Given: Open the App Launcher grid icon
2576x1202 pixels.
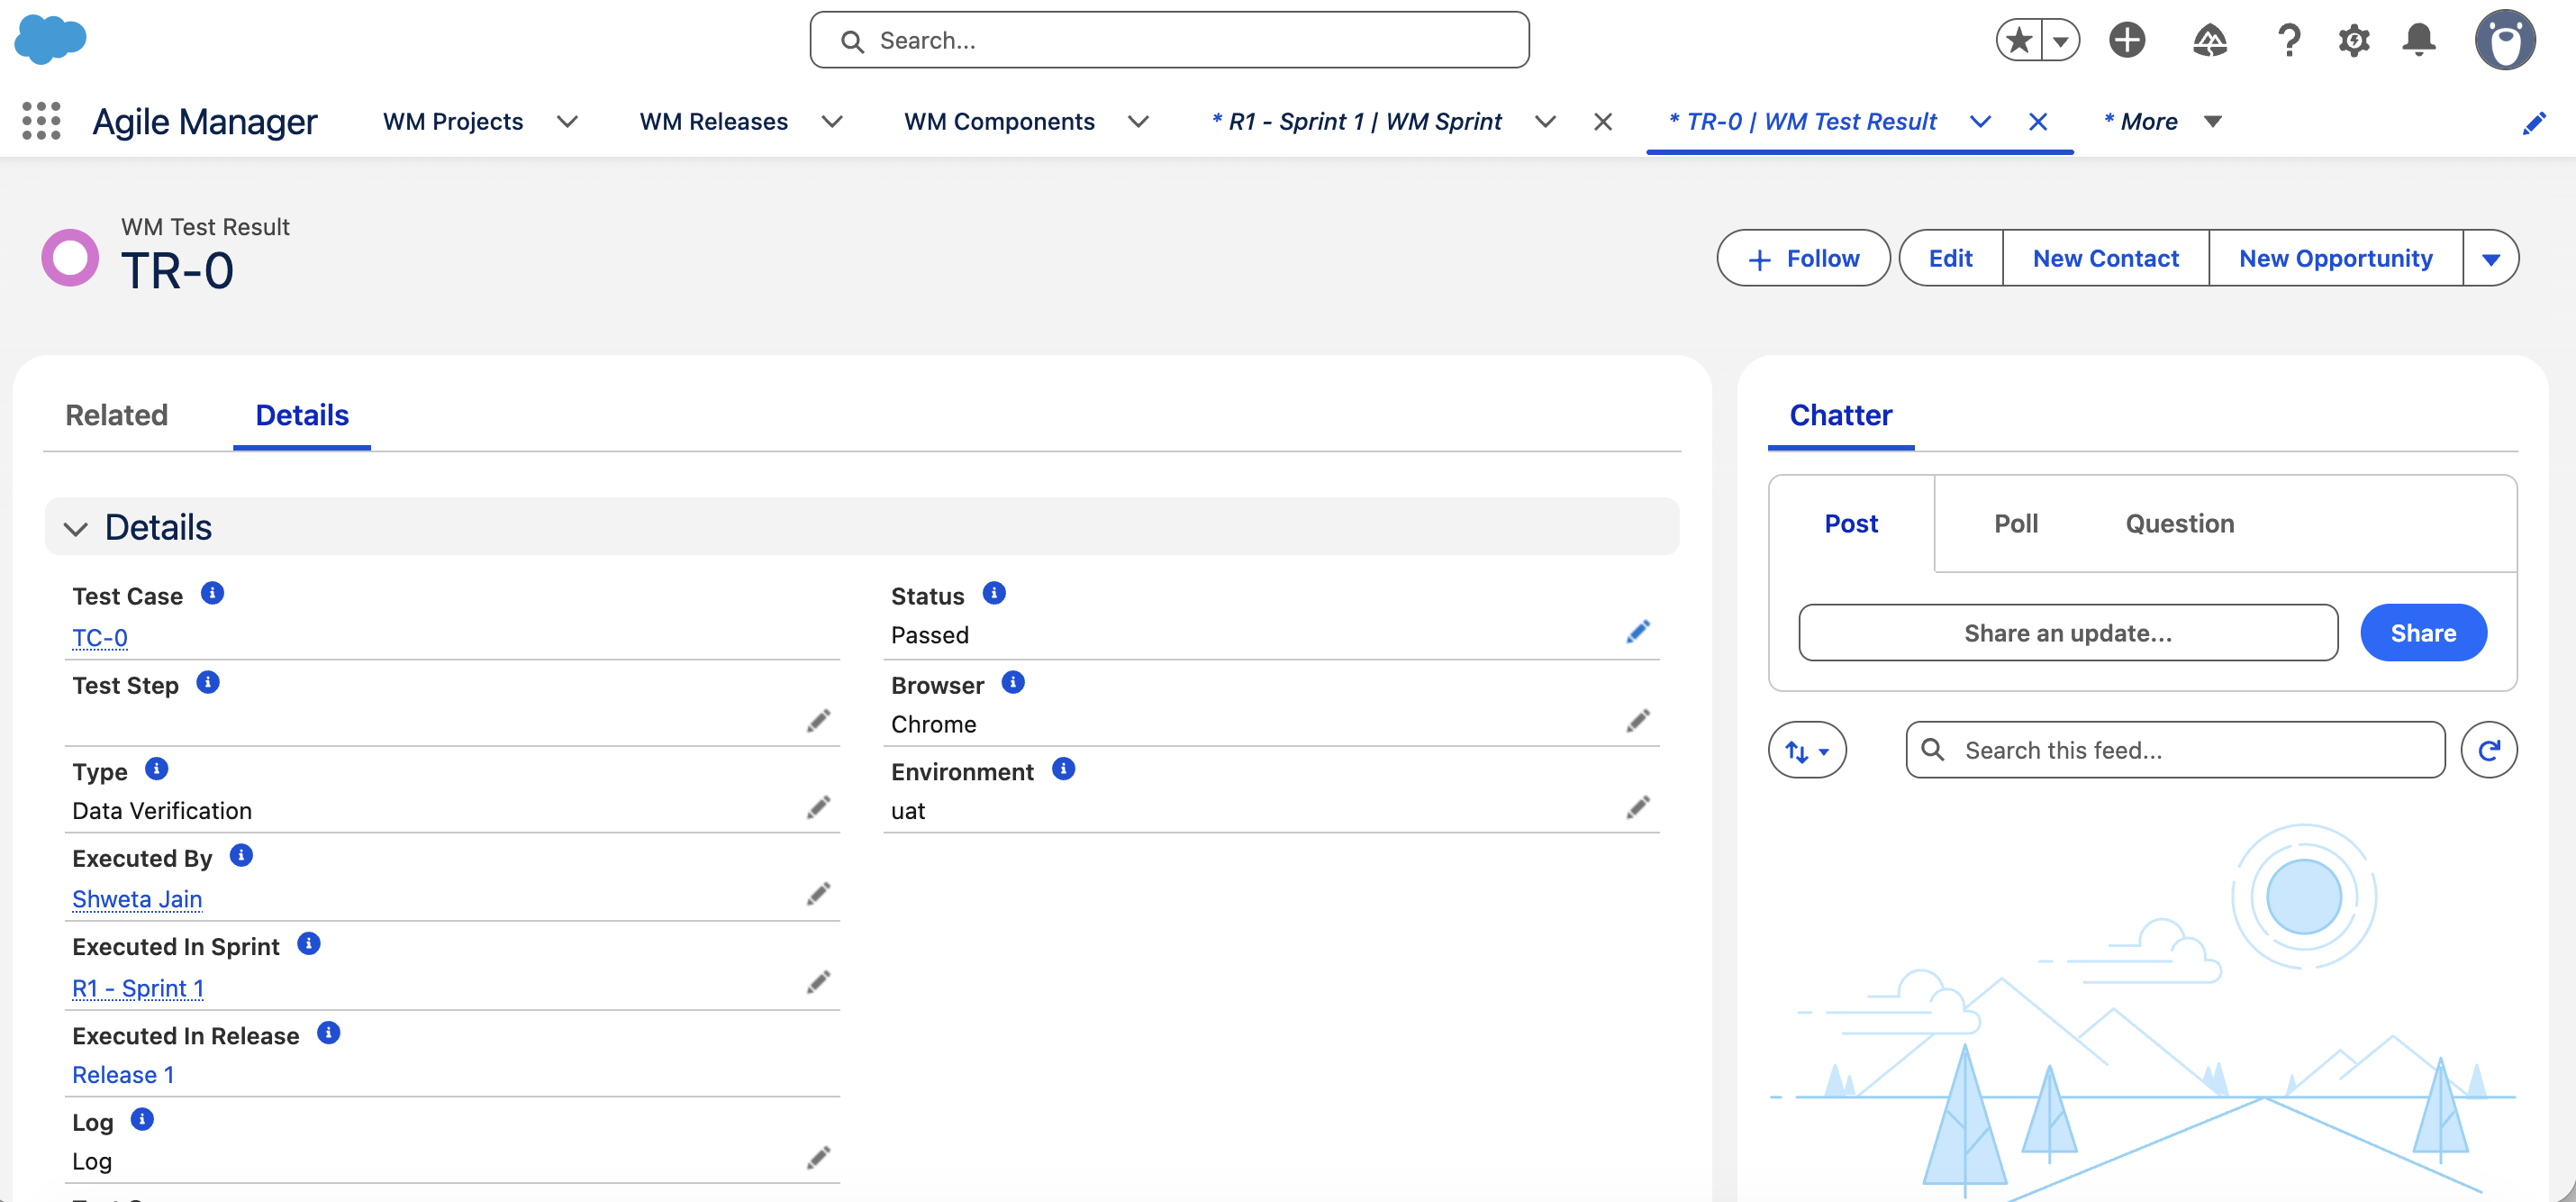Looking at the screenshot, I should click(x=41, y=121).
